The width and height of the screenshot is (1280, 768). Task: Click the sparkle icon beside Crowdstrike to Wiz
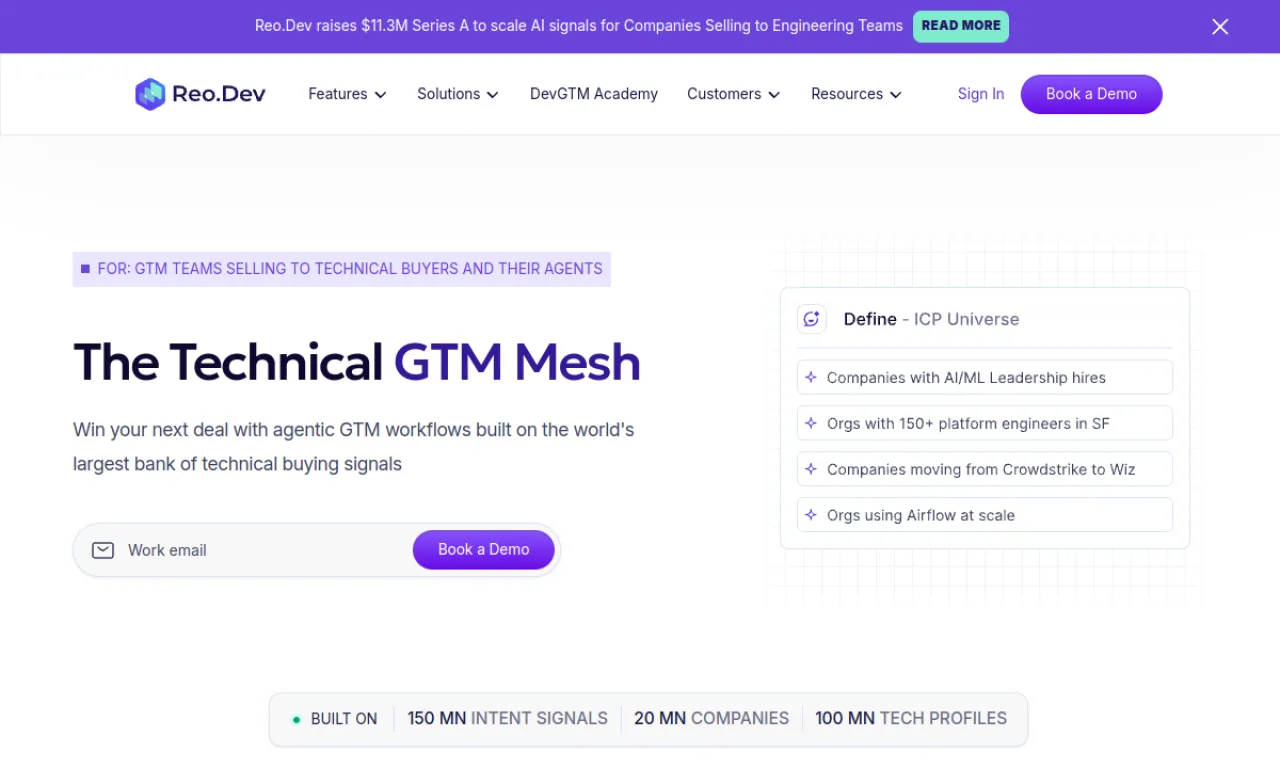coord(811,470)
